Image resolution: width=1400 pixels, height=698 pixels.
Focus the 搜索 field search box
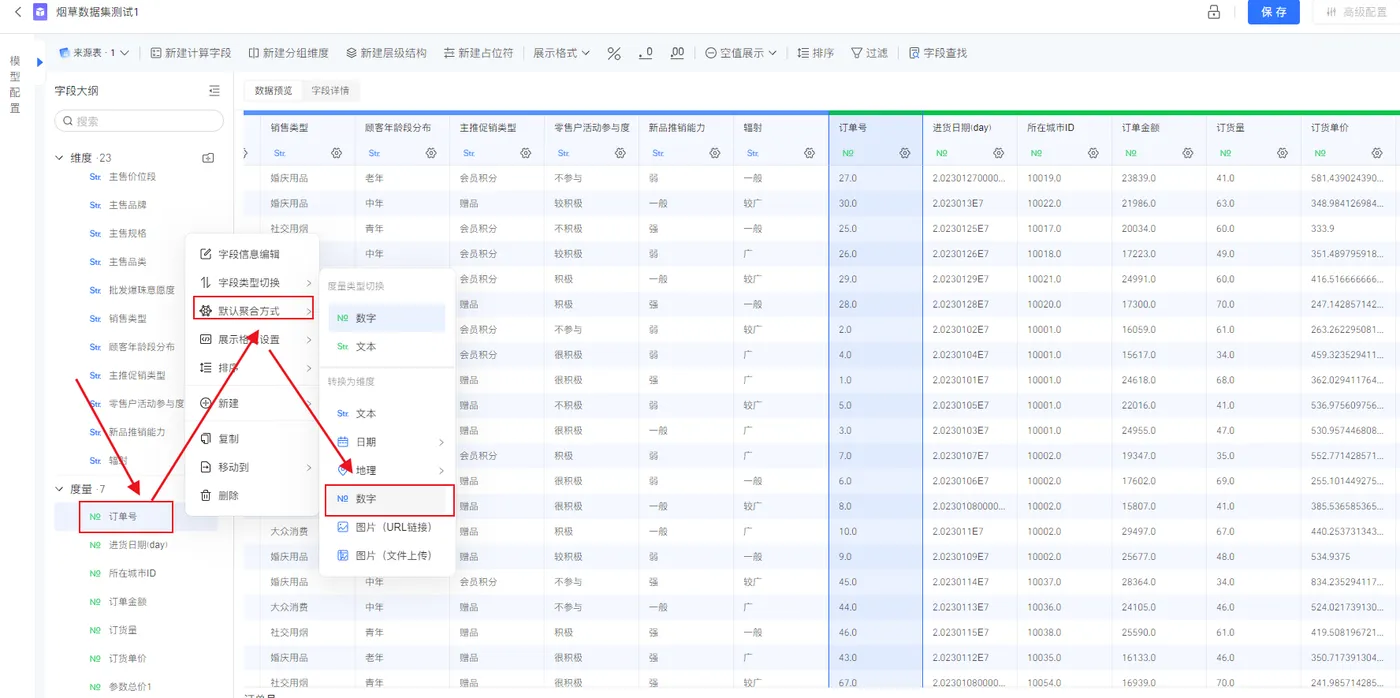point(139,121)
